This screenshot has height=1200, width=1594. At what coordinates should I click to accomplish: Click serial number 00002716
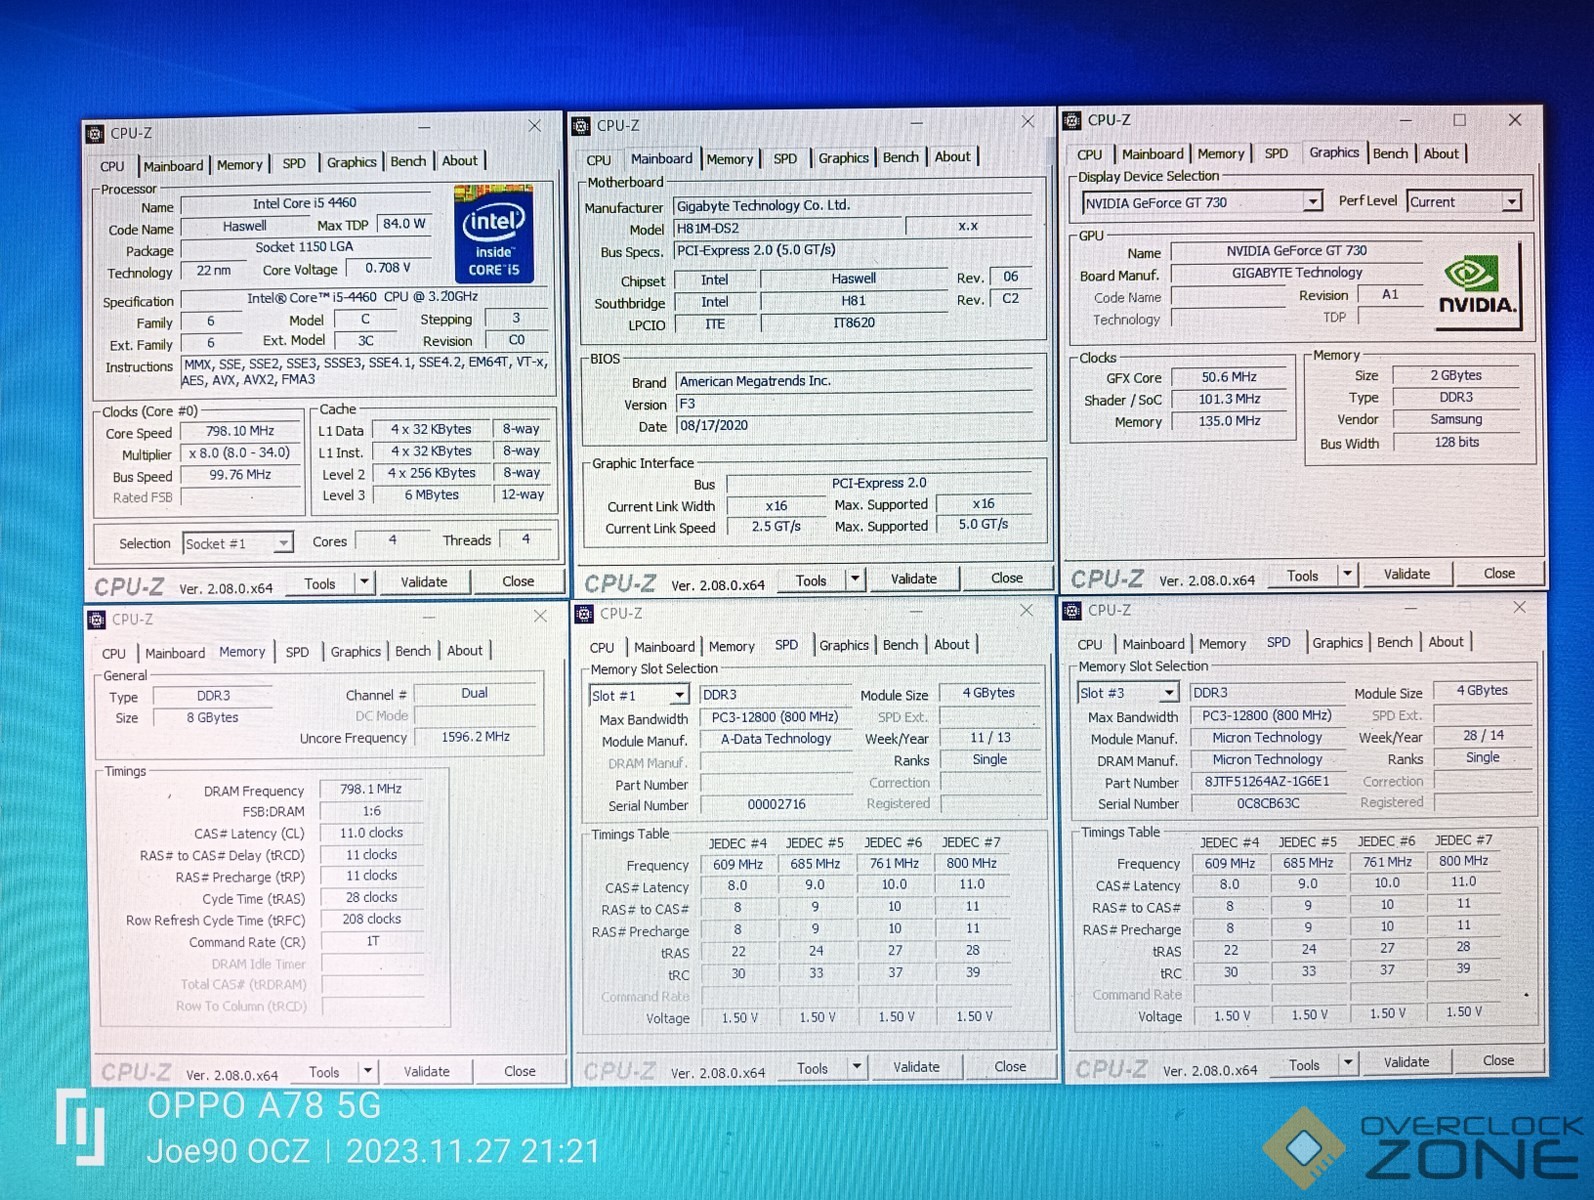777,805
